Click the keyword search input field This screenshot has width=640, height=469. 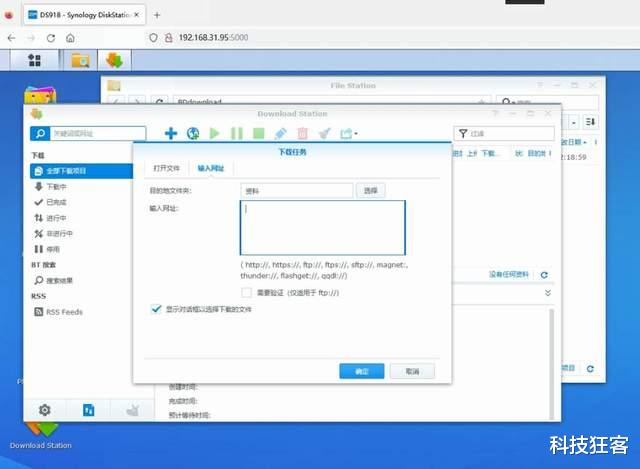click(x=98, y=133)
